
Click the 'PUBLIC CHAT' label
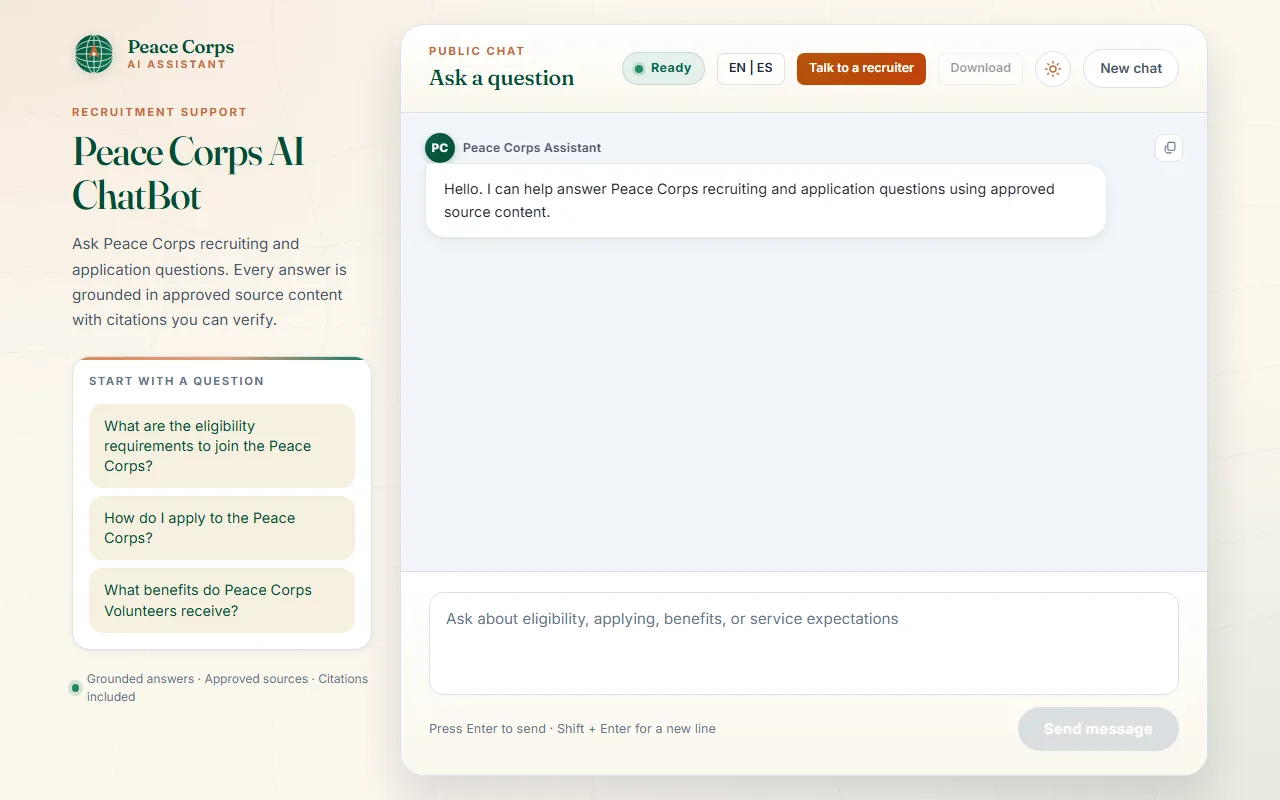tap(477, 51)
